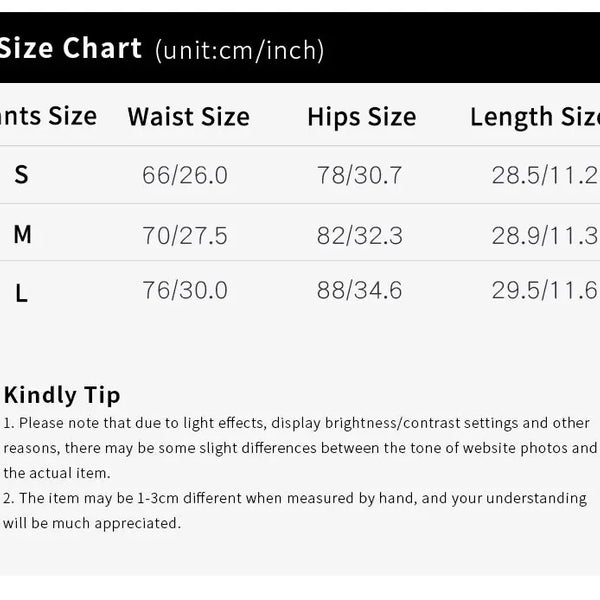Click the Length Size column header
The height and width of the screenshot is (600, 600).
[535, 117]
